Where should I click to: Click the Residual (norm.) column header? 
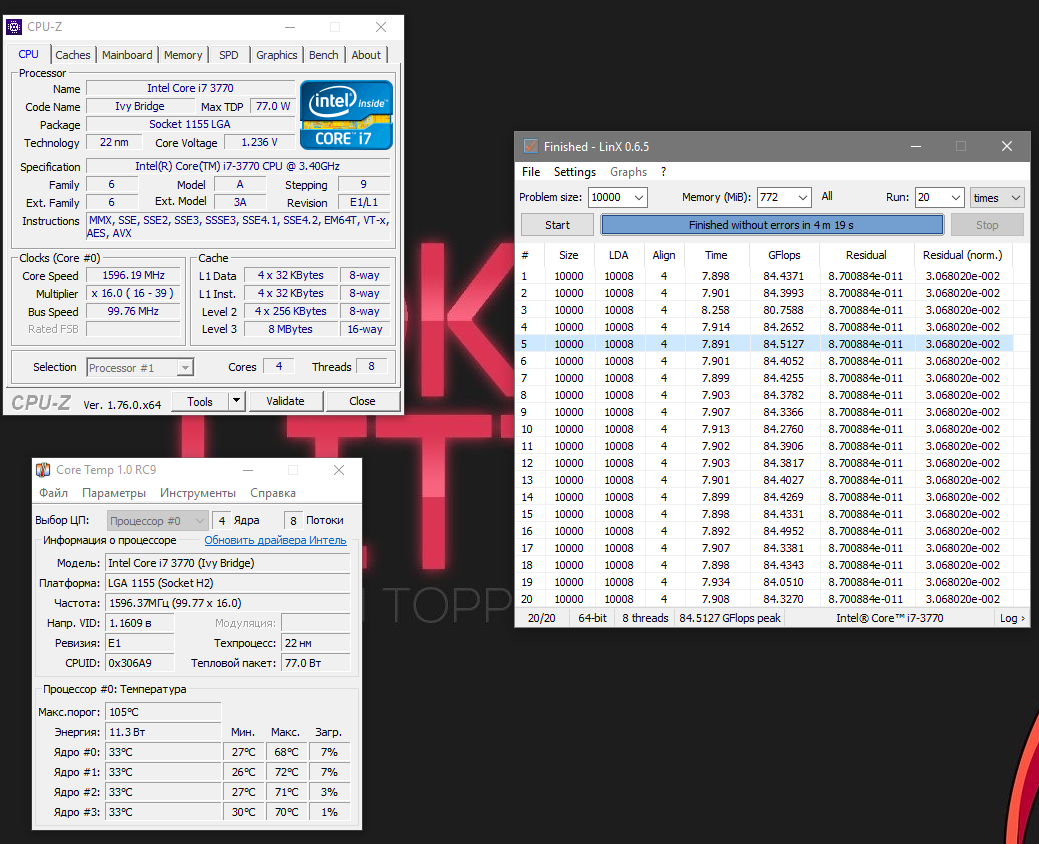pos(962,255)
